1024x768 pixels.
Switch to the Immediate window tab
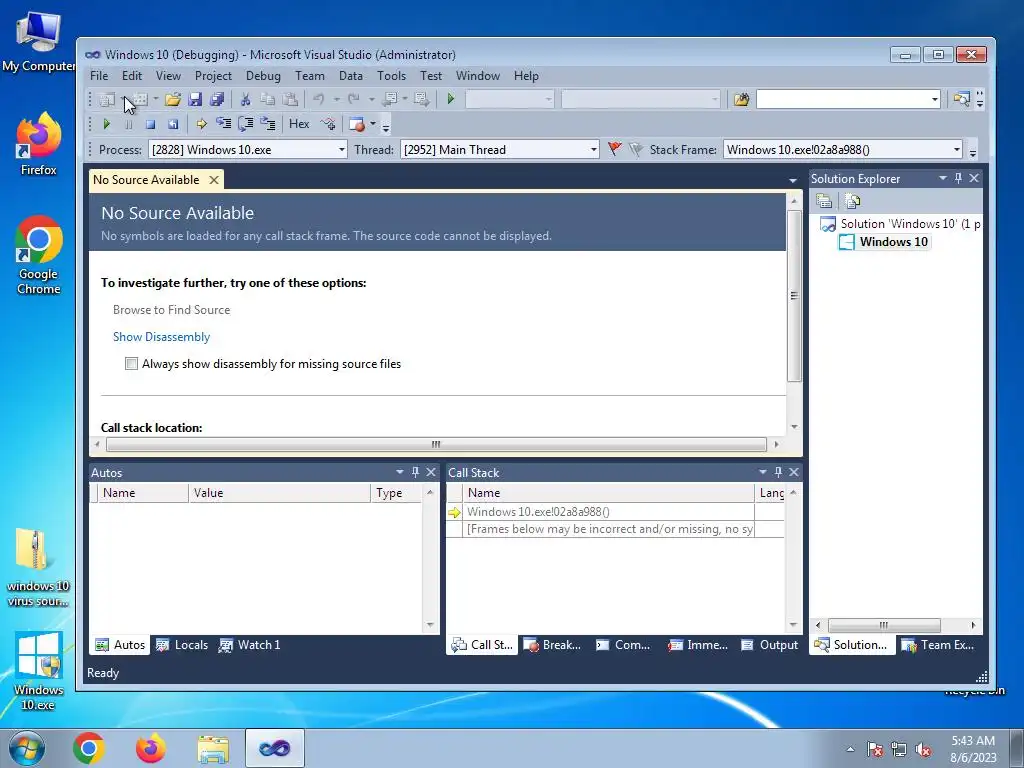(698, 645)
